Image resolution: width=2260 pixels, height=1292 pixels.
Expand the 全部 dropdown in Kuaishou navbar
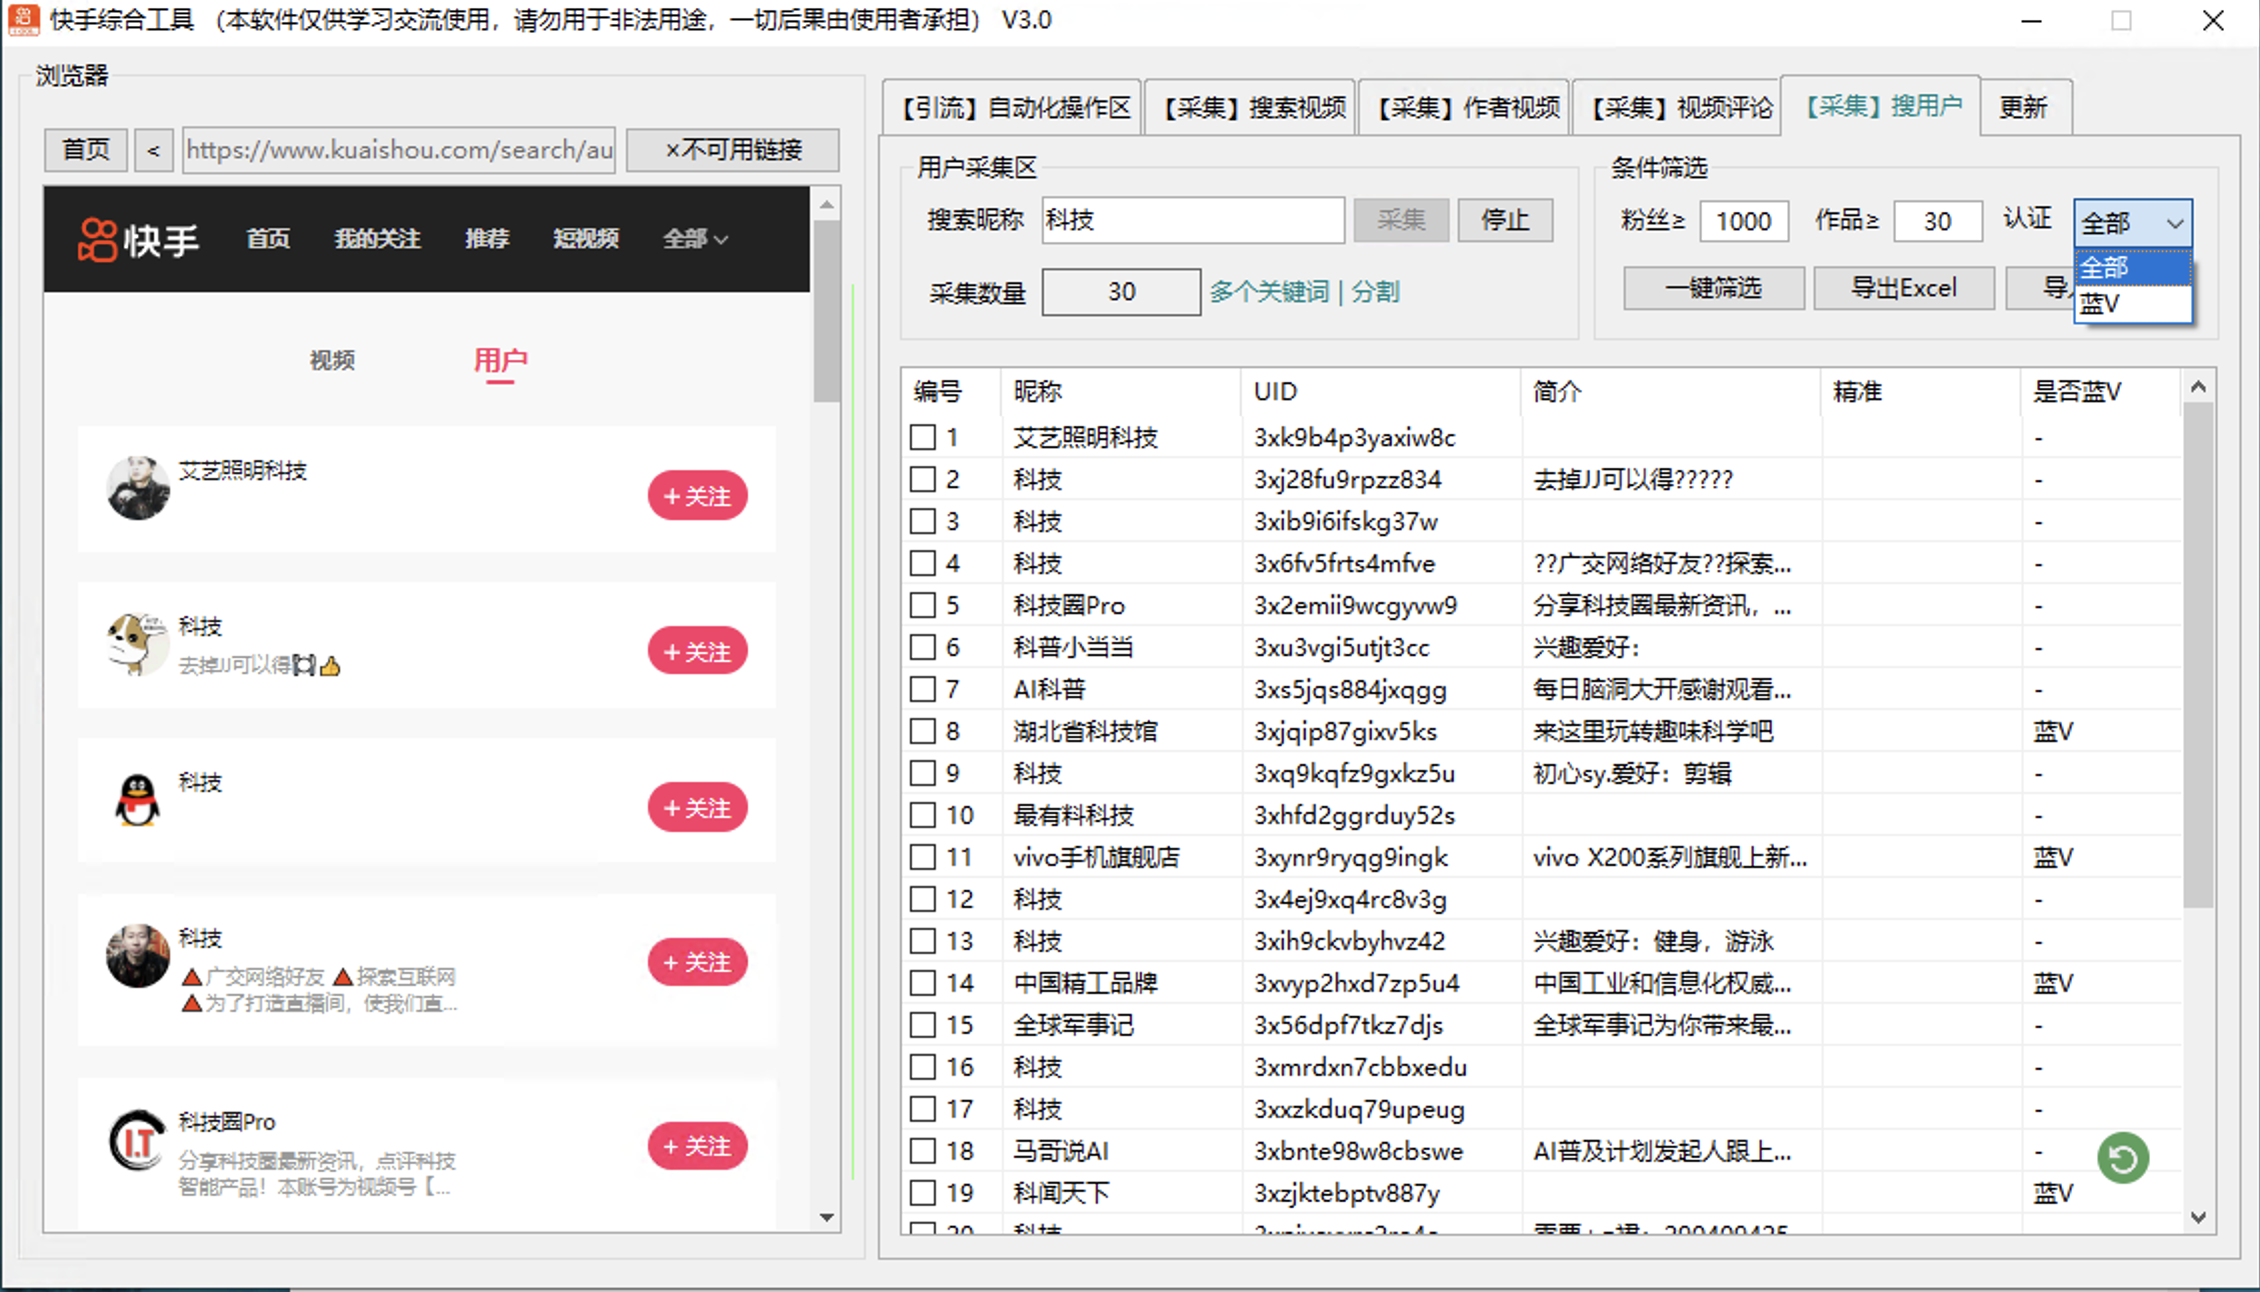click(x=694, y=238)
